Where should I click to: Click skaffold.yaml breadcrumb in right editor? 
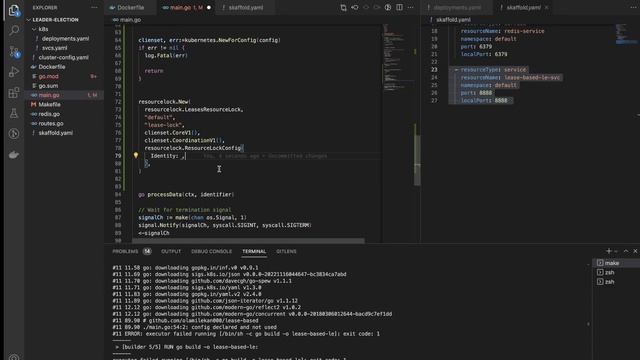point(453,20)
